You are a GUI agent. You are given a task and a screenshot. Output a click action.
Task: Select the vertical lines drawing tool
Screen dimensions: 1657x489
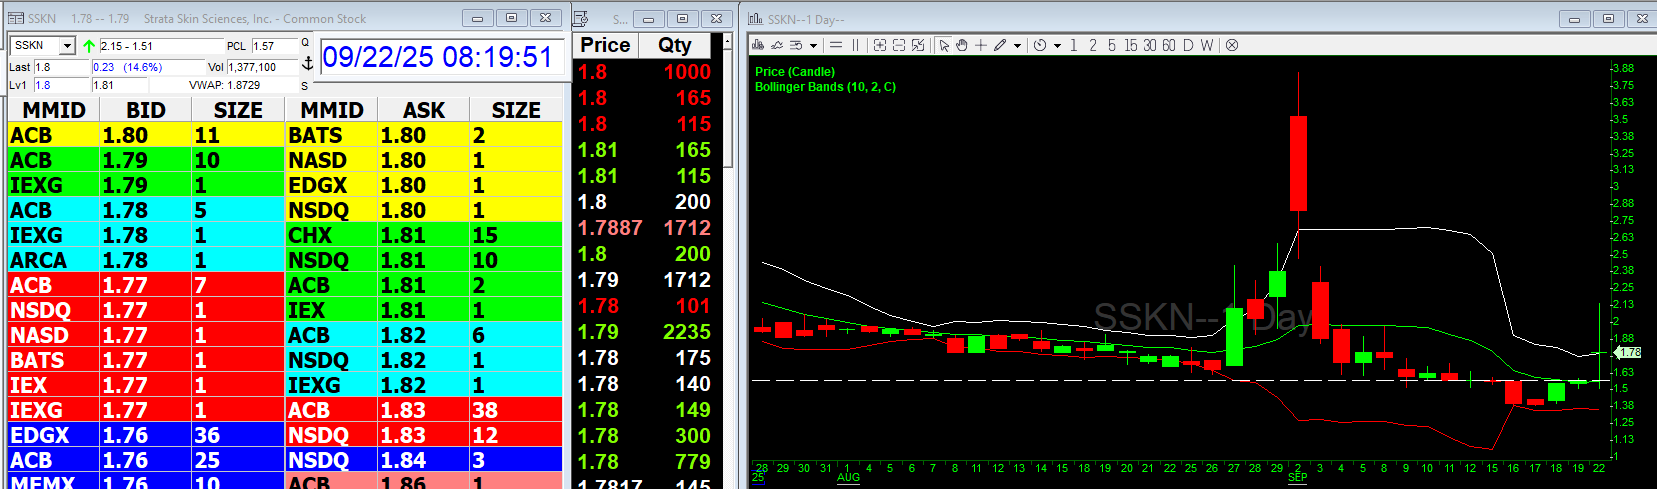coord(855,45)
